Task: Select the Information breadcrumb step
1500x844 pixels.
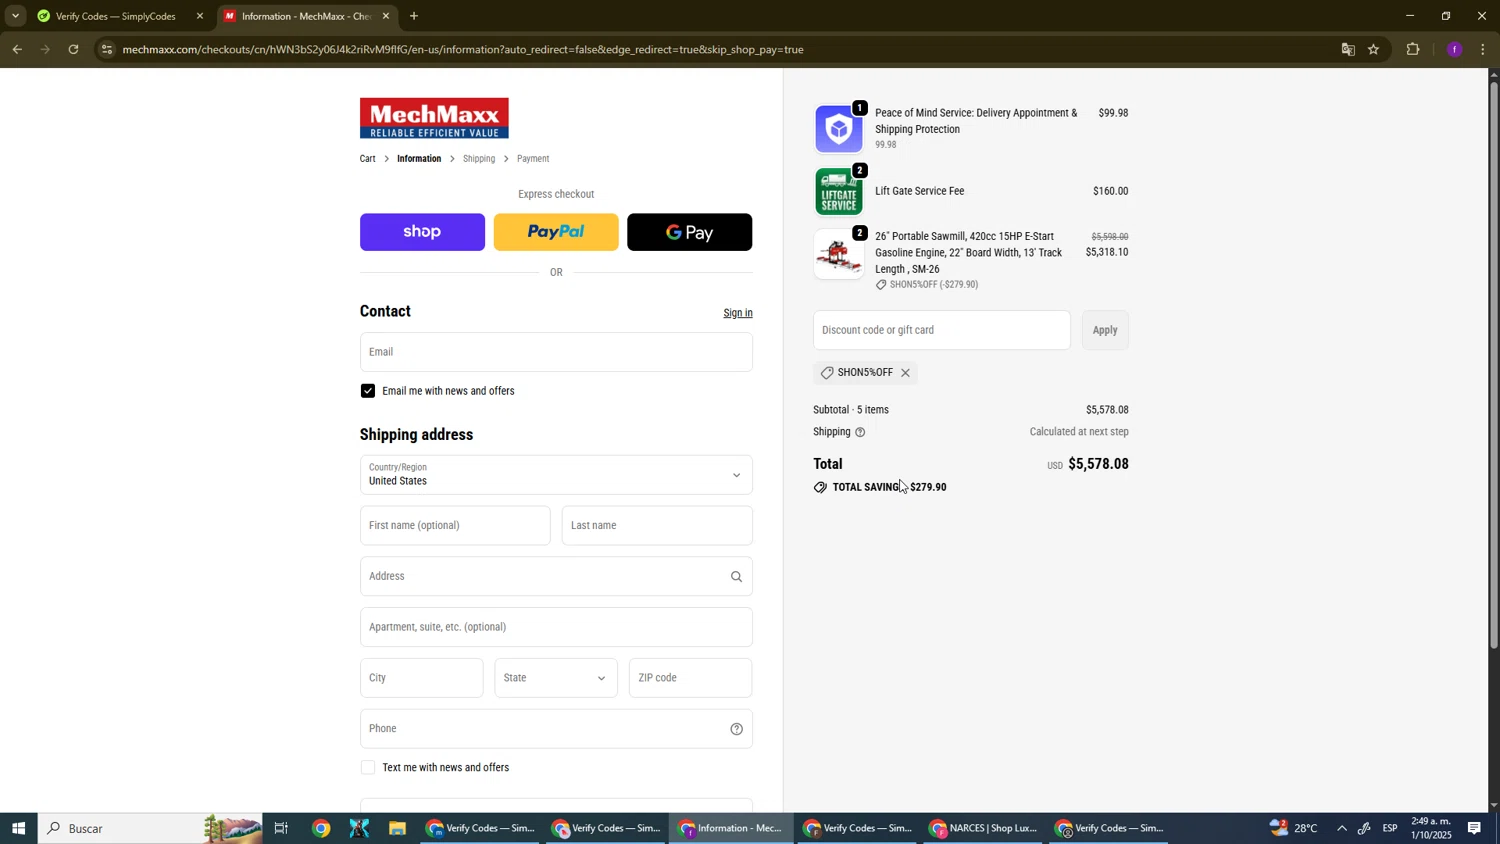Action: click(x=419, y=159)
